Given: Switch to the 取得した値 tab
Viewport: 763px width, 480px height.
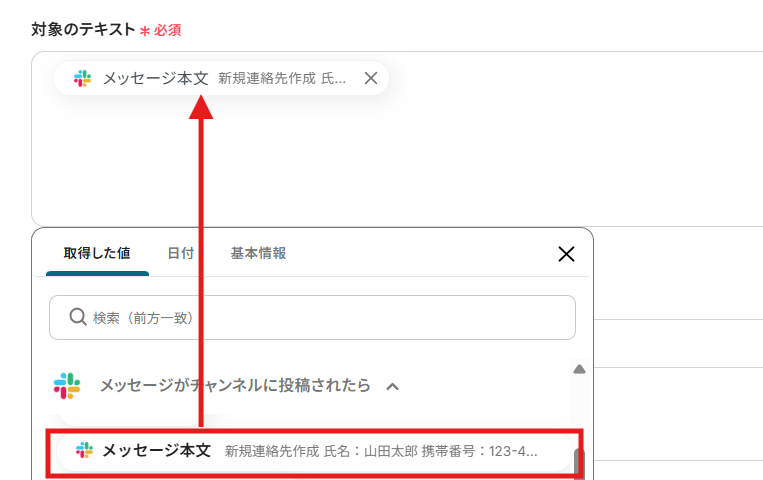Looking at the screenshot, I should 97,253.
